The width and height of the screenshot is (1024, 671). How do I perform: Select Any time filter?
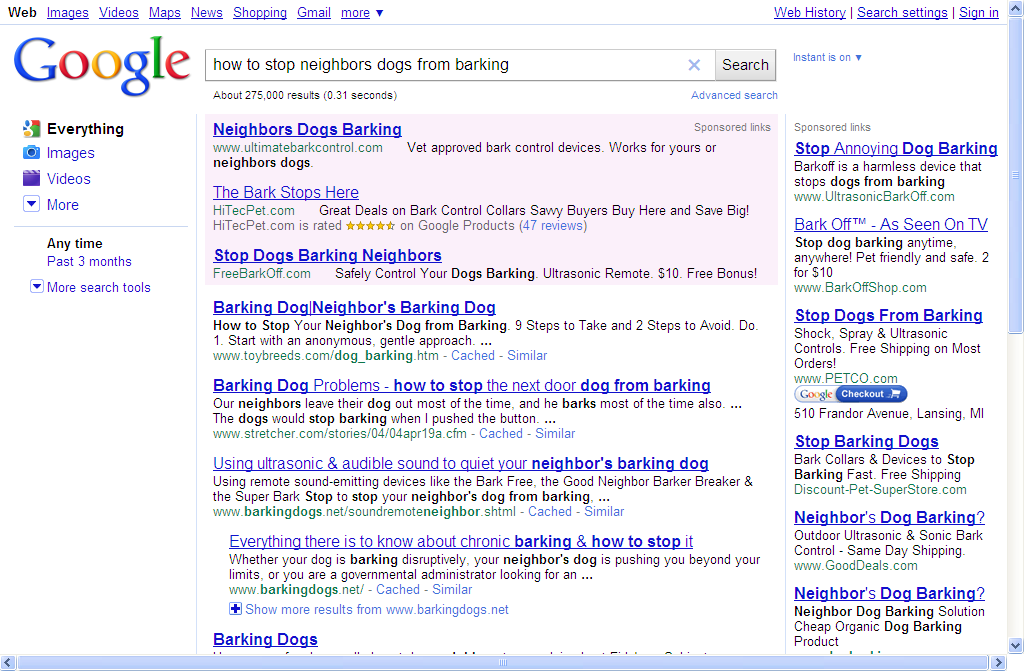coord(74,243)
